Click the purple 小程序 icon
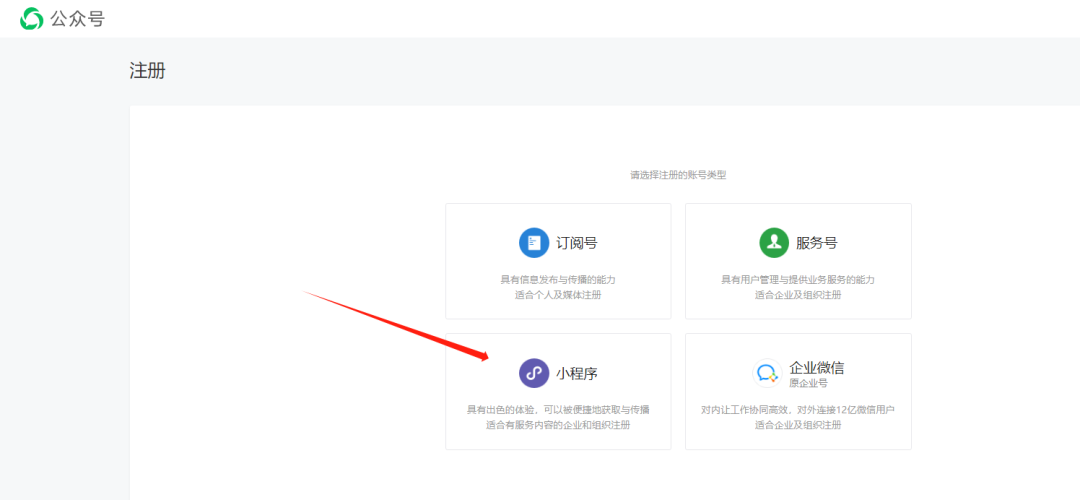 [534, 373]
